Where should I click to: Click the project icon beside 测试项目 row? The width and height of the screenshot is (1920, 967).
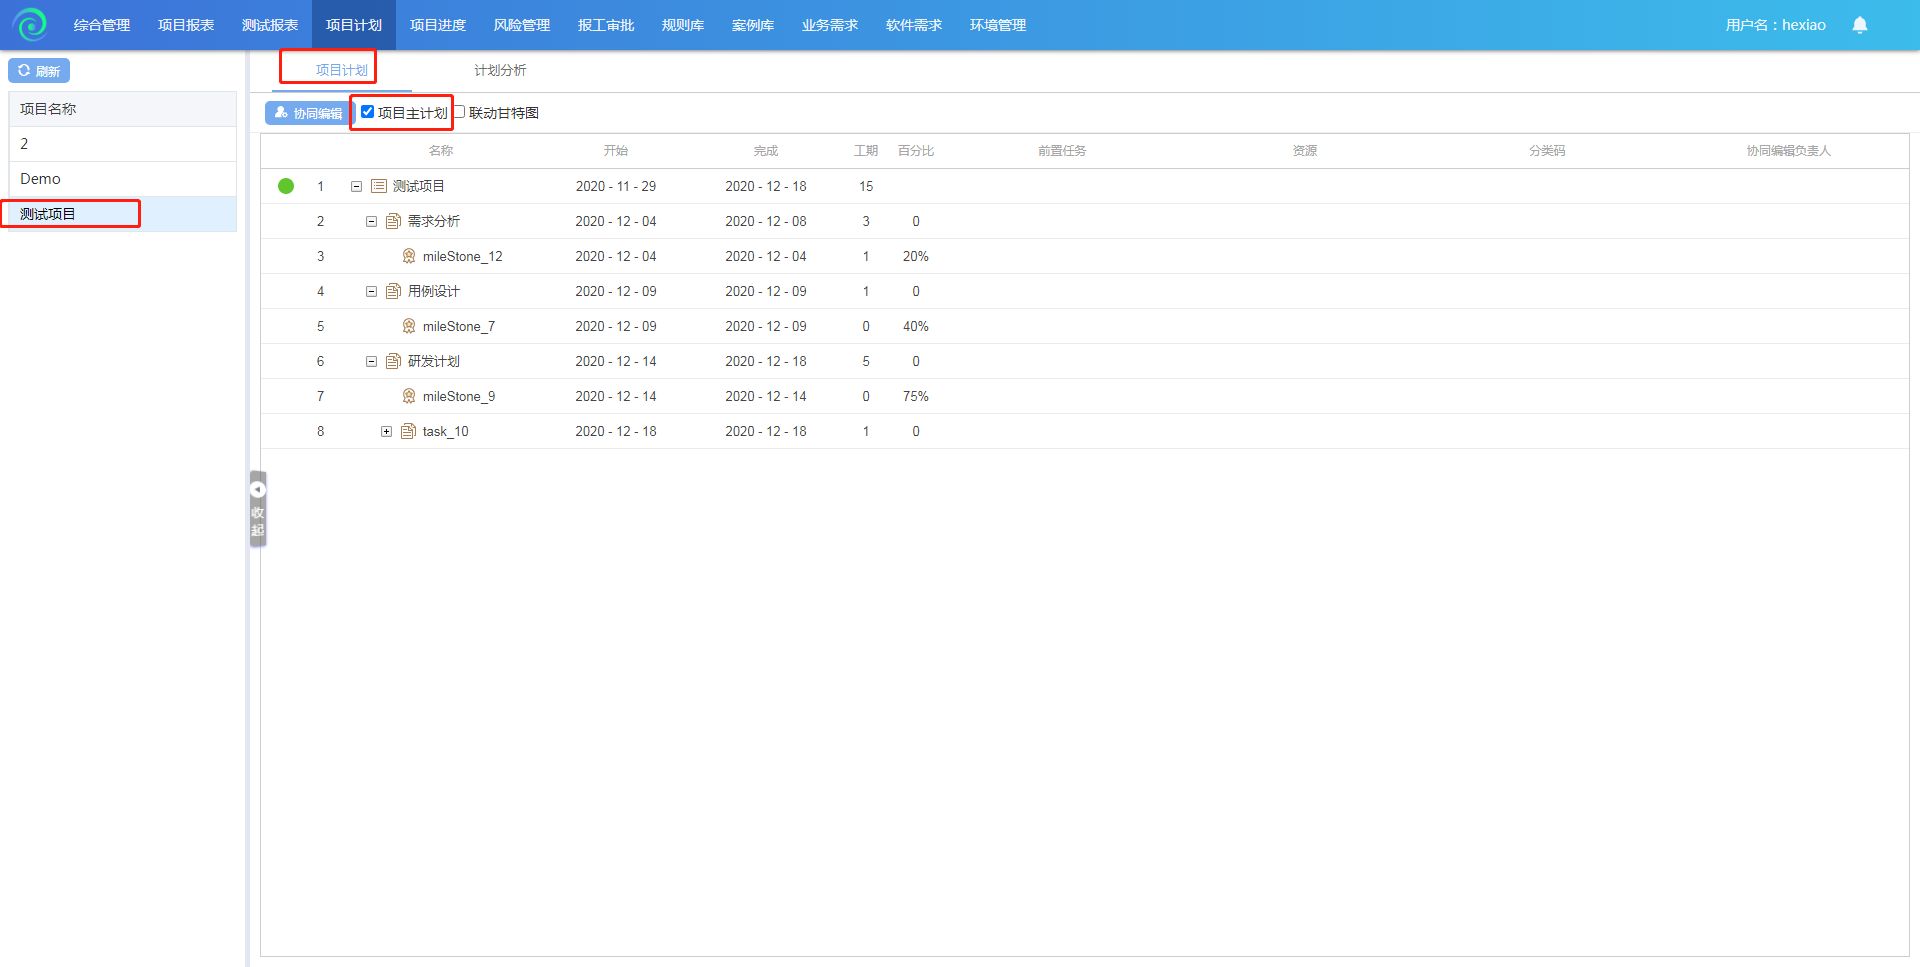[x=378, y=186]
